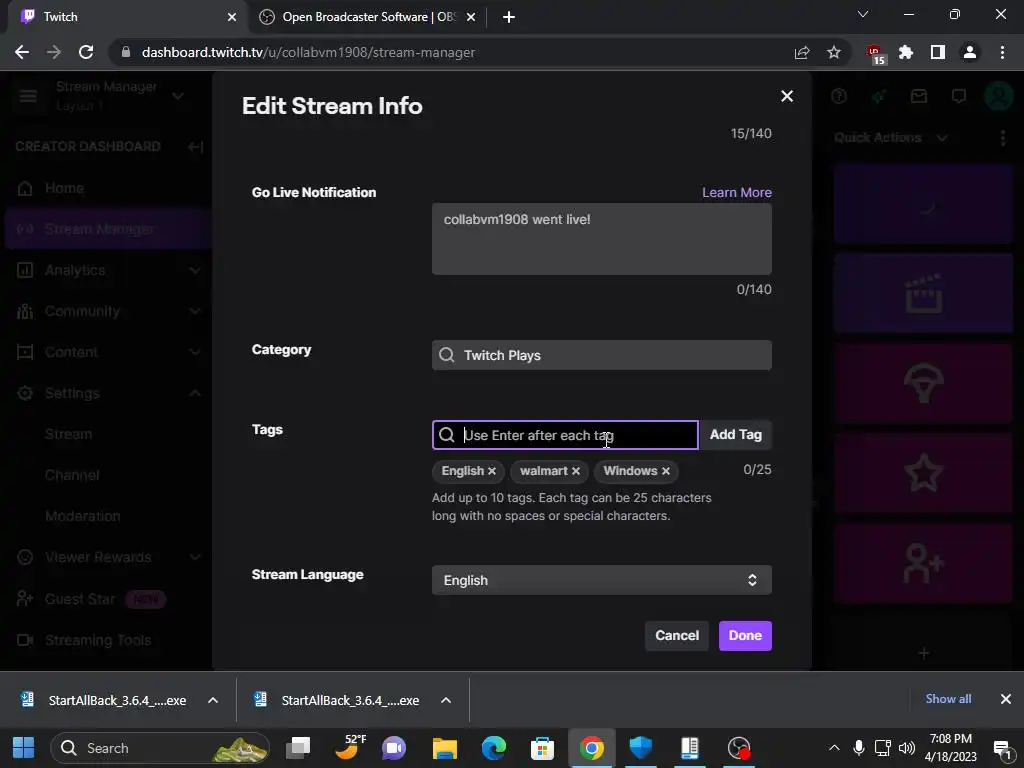Click the clip quick action tile
Image resolution: width=1024 pixels, height=768 pixels.
tap(923, 294)
